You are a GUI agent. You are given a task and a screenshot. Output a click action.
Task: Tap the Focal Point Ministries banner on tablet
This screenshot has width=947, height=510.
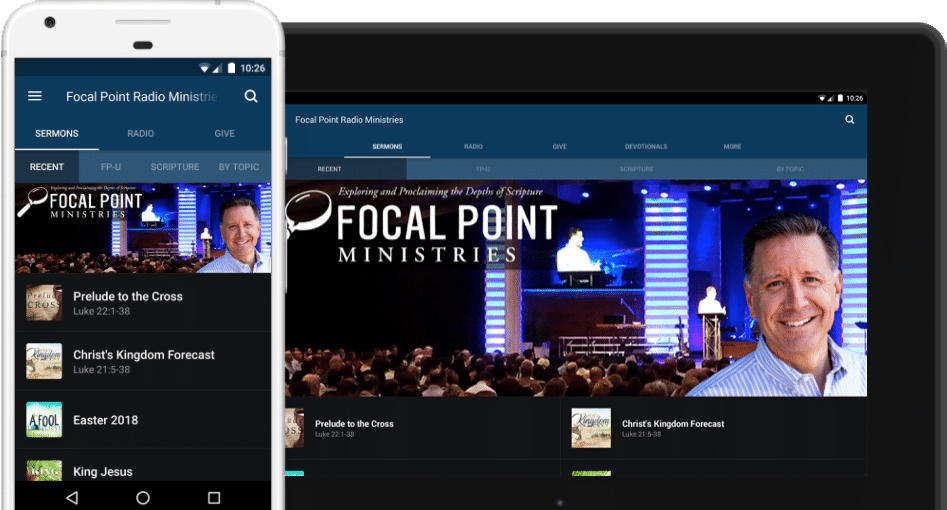576,288
